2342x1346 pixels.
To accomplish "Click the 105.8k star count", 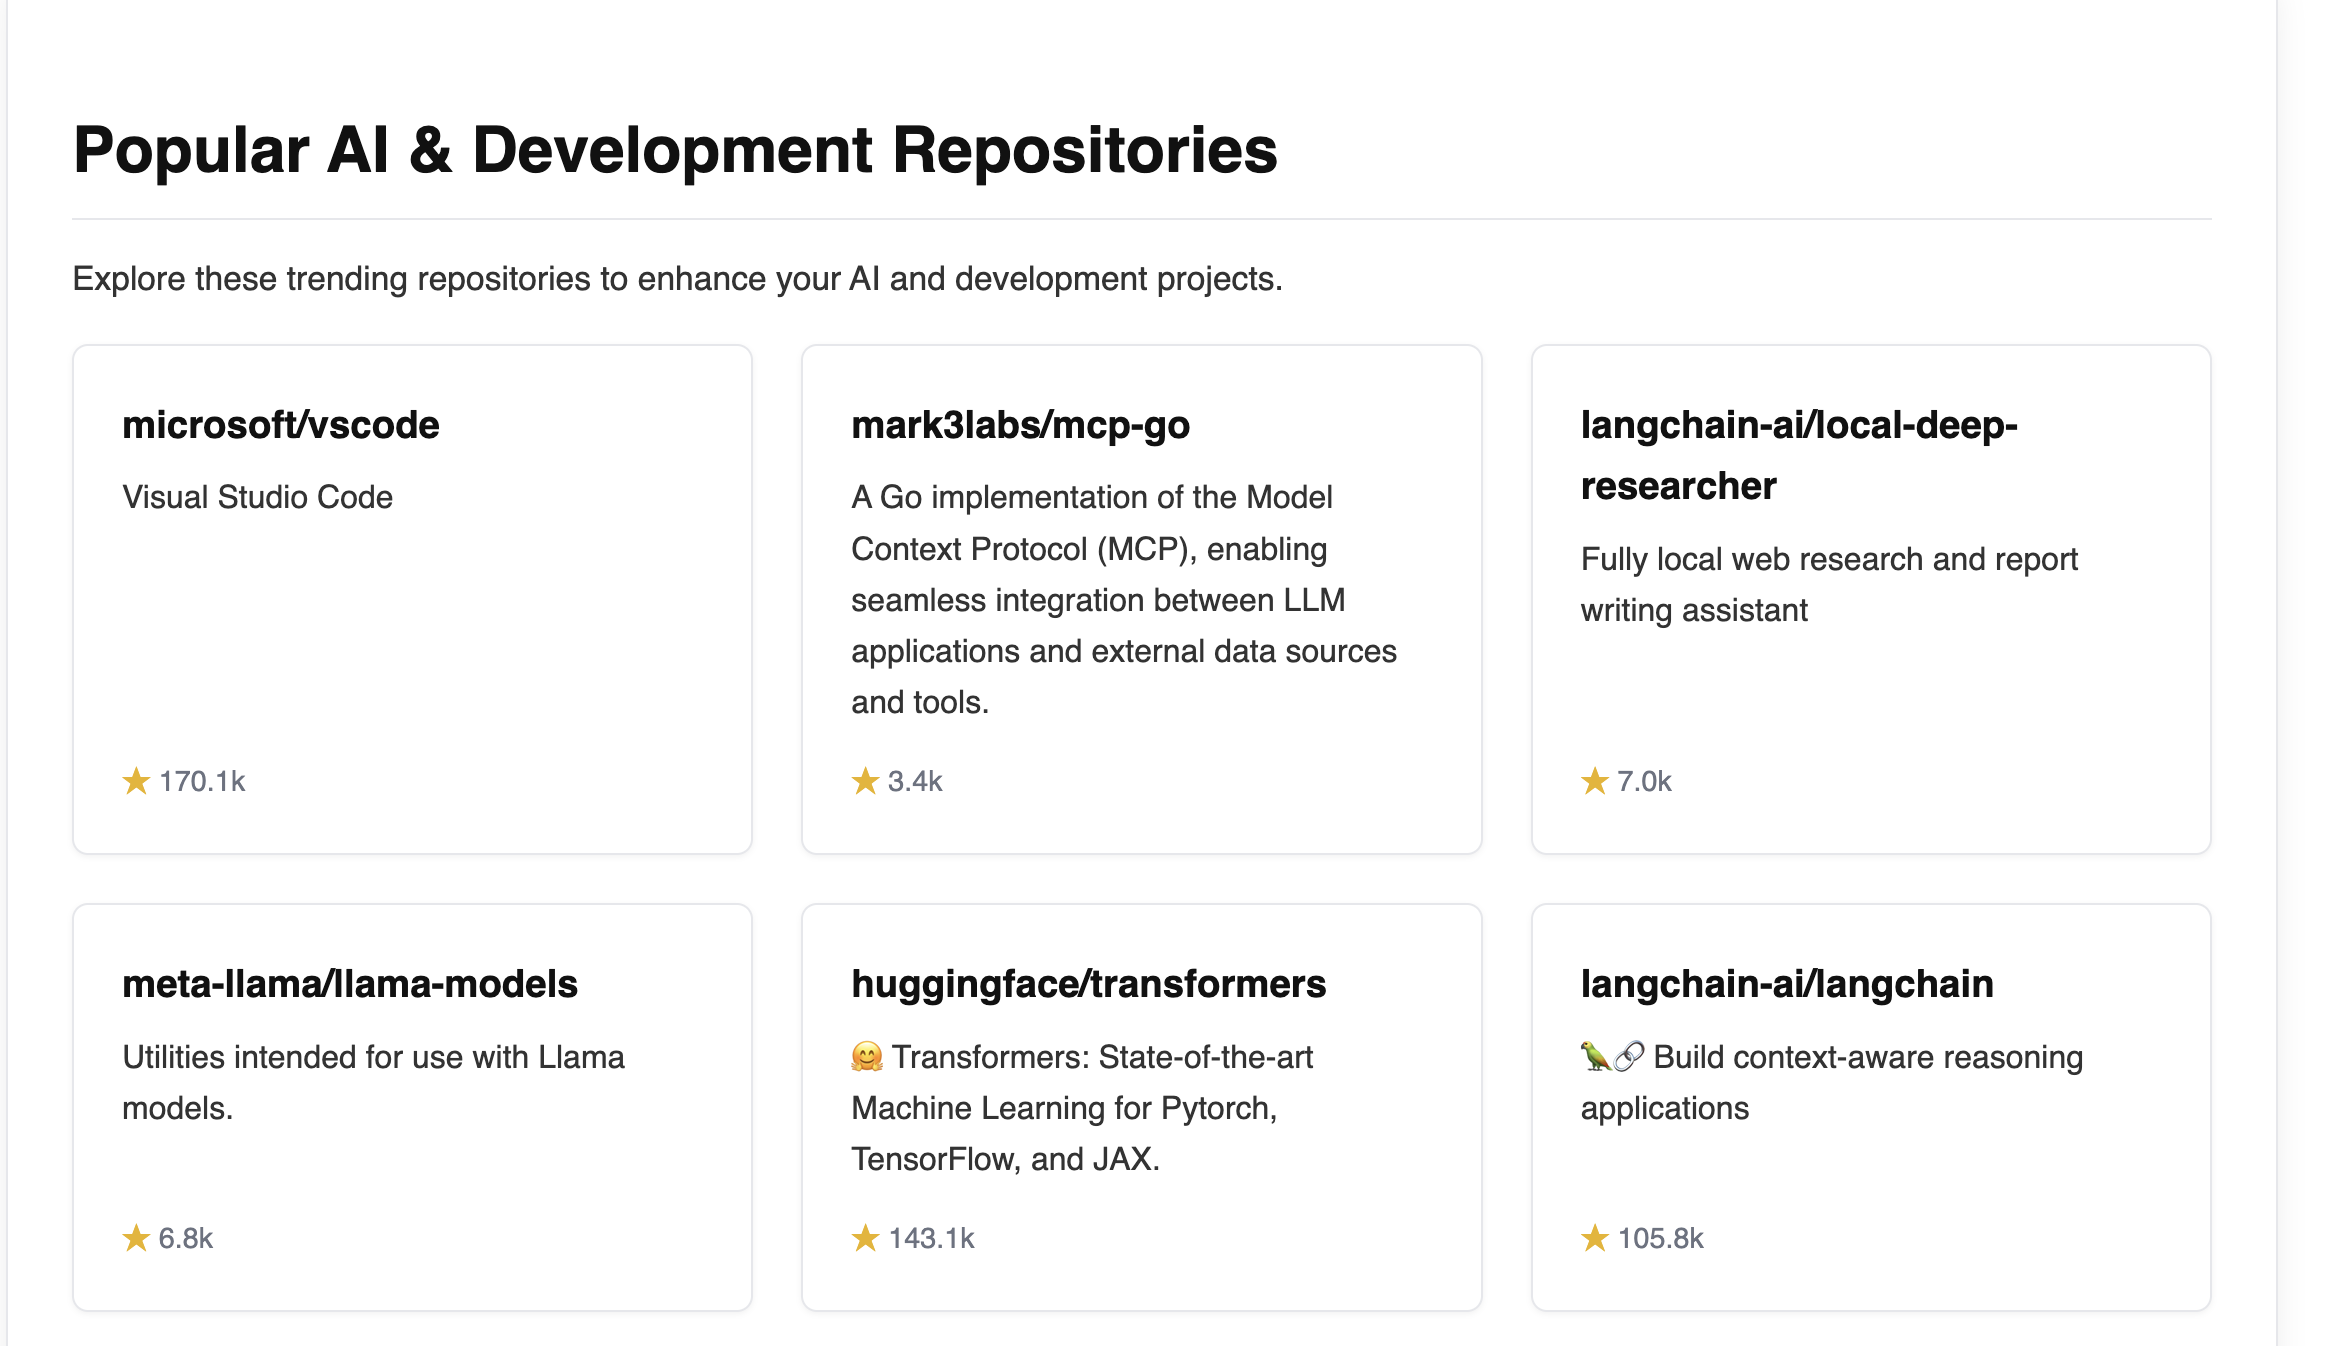I will pos(1660,1238).
